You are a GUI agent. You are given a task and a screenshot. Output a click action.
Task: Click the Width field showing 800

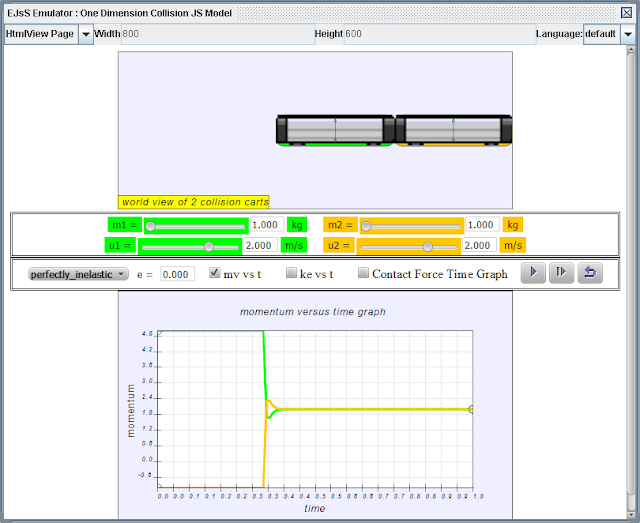coord(218,34)
